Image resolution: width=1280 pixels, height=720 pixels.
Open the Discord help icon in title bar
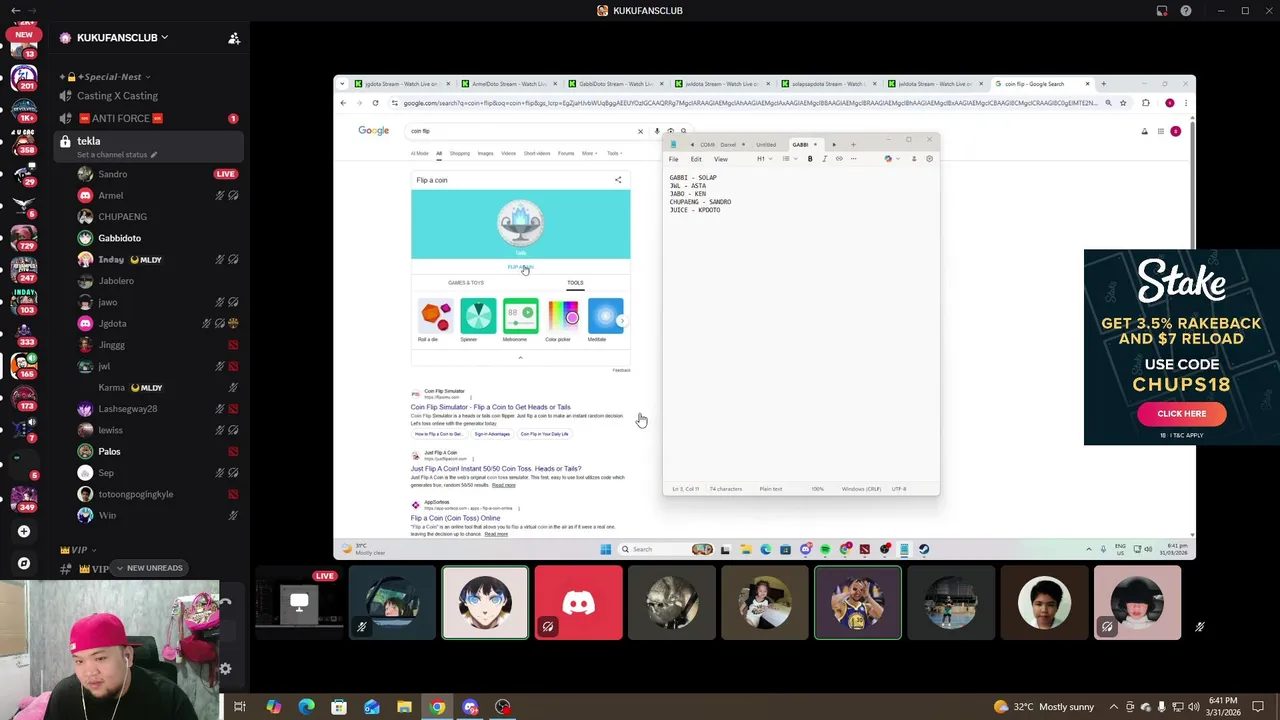[1186, 11]
